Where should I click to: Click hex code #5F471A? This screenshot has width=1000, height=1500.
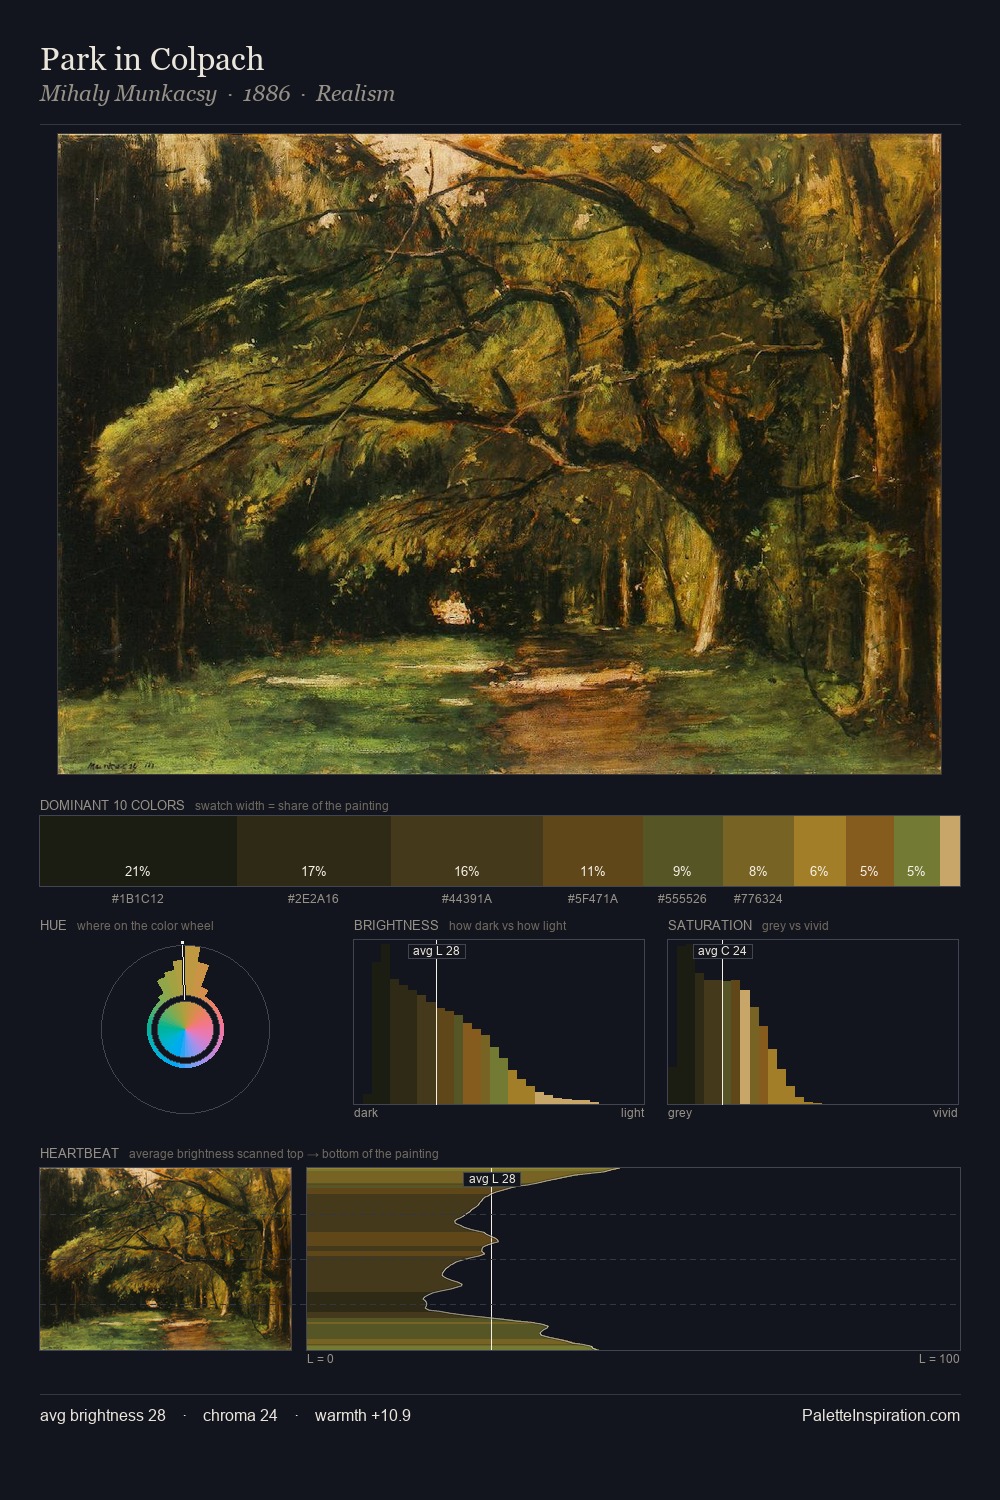coord(593,898)
